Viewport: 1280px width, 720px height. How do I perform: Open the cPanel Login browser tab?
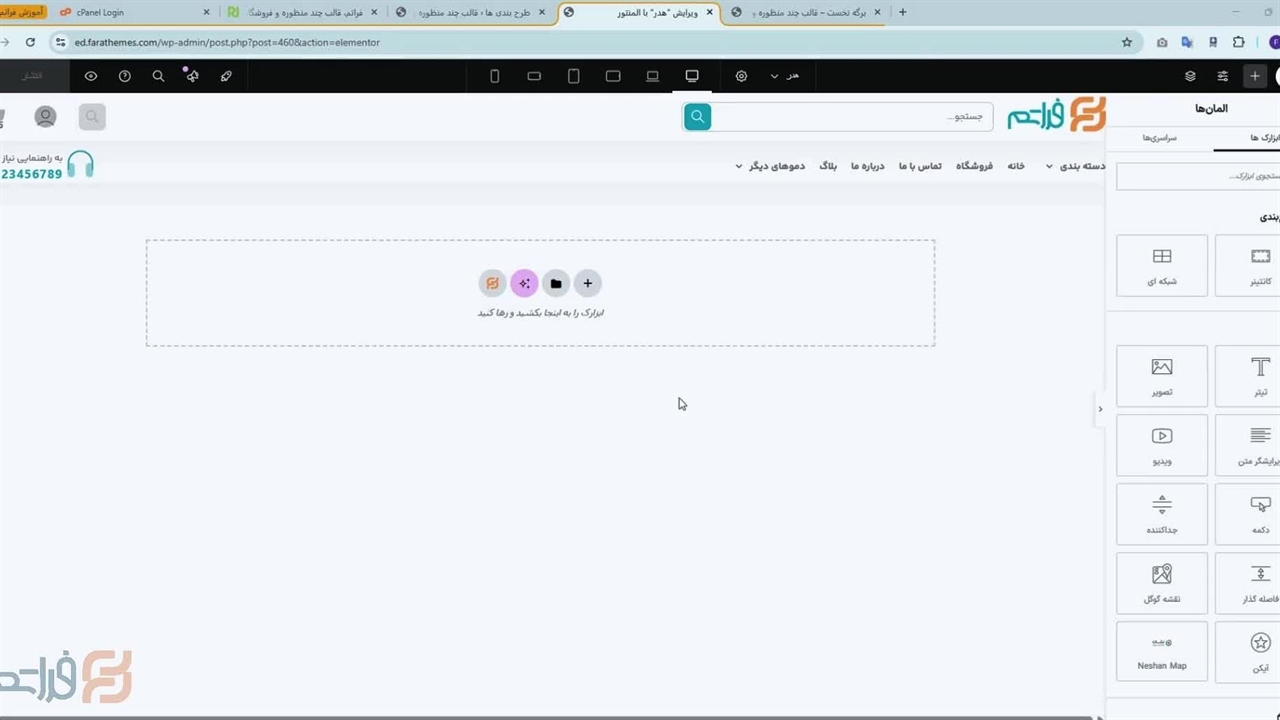point(100,13)
